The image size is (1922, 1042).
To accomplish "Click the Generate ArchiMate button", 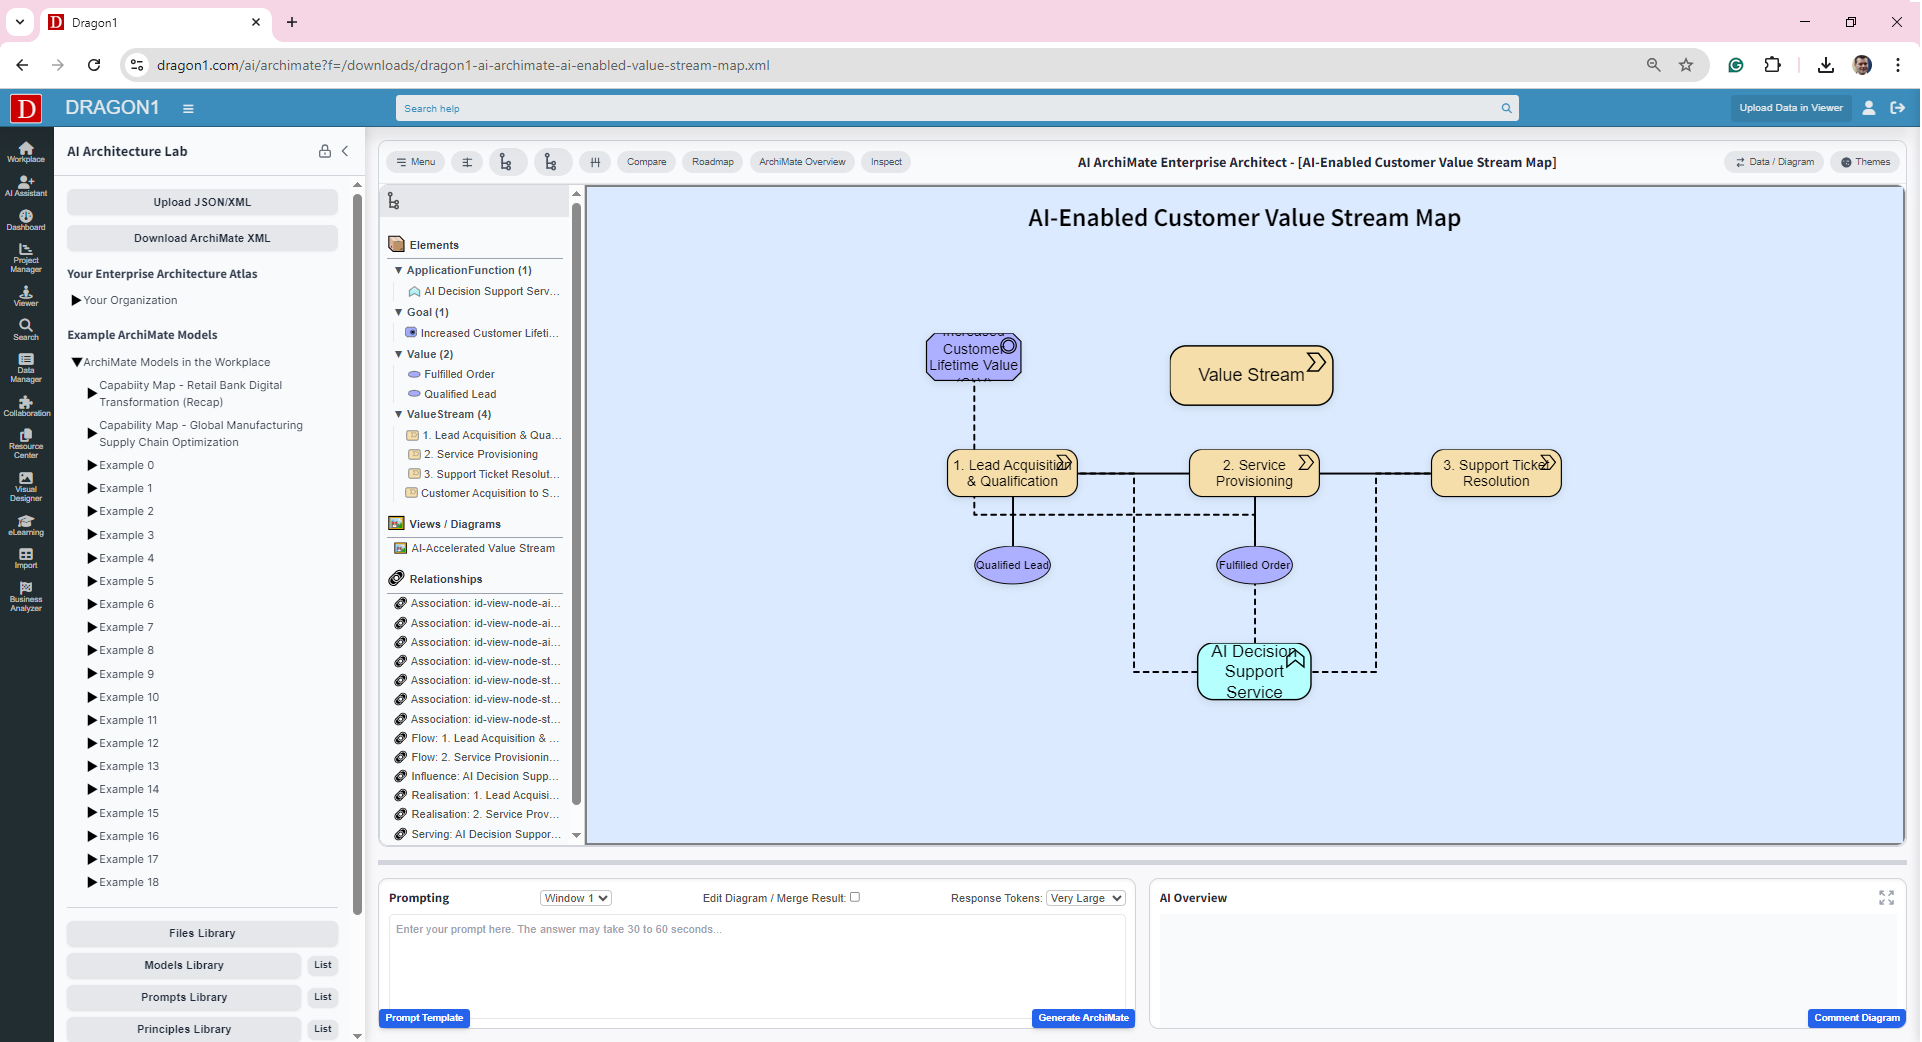I will (x=1083, y=1018).
